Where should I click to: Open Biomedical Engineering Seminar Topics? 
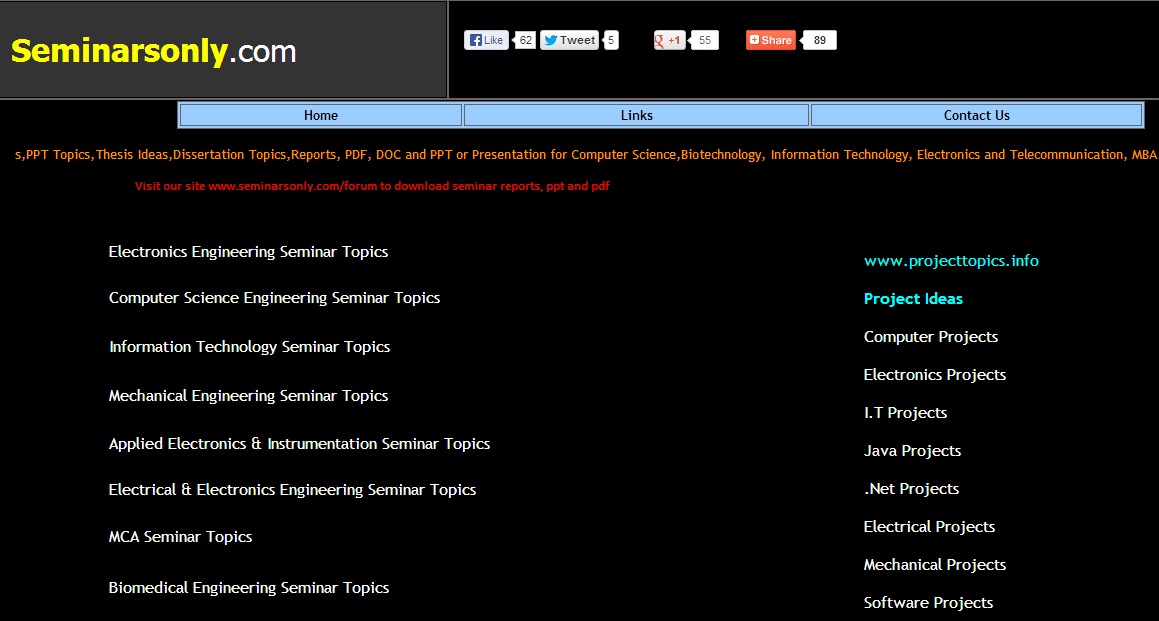coord(249,588)
